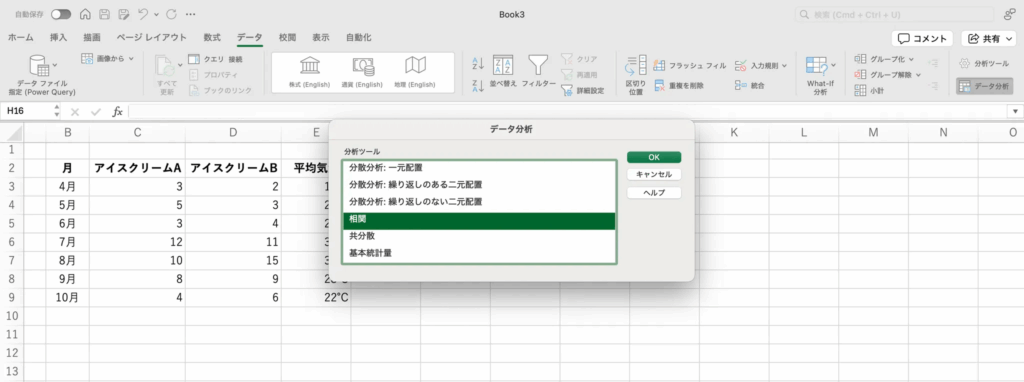Viewport: 1024px width, 382px height.
Task: Open the 画像から dropdown
Action: pyautogui.click(x=107, y=59)
